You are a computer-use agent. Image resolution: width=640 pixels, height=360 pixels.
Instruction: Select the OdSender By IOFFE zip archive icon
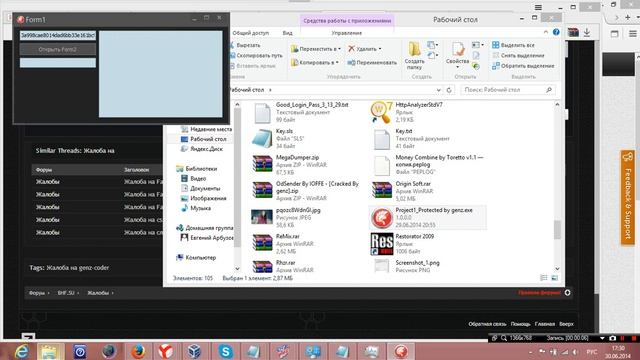(262, 191)
